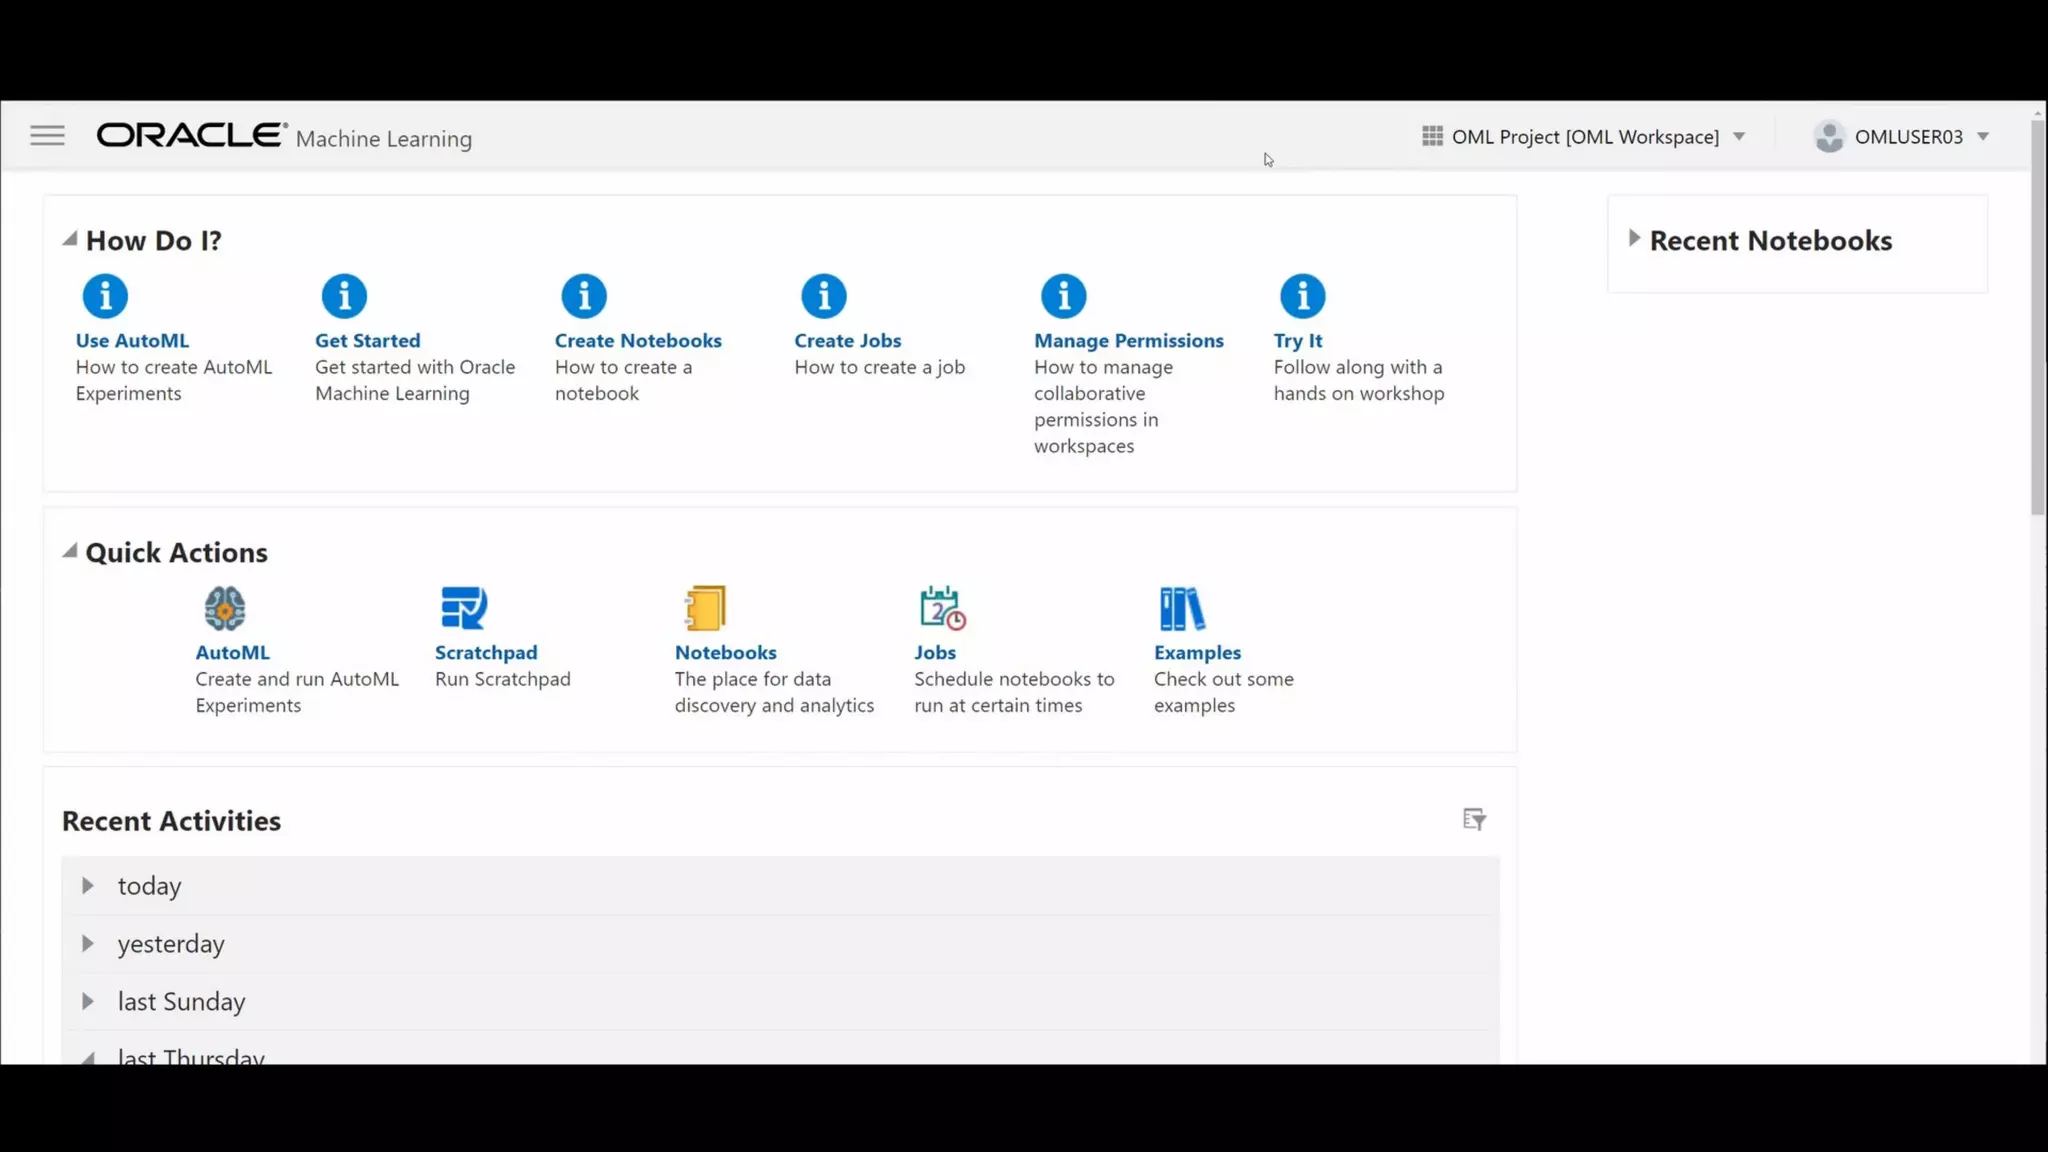
Task: Expand the last Sunday activities row
Action: click(88, 1002)
